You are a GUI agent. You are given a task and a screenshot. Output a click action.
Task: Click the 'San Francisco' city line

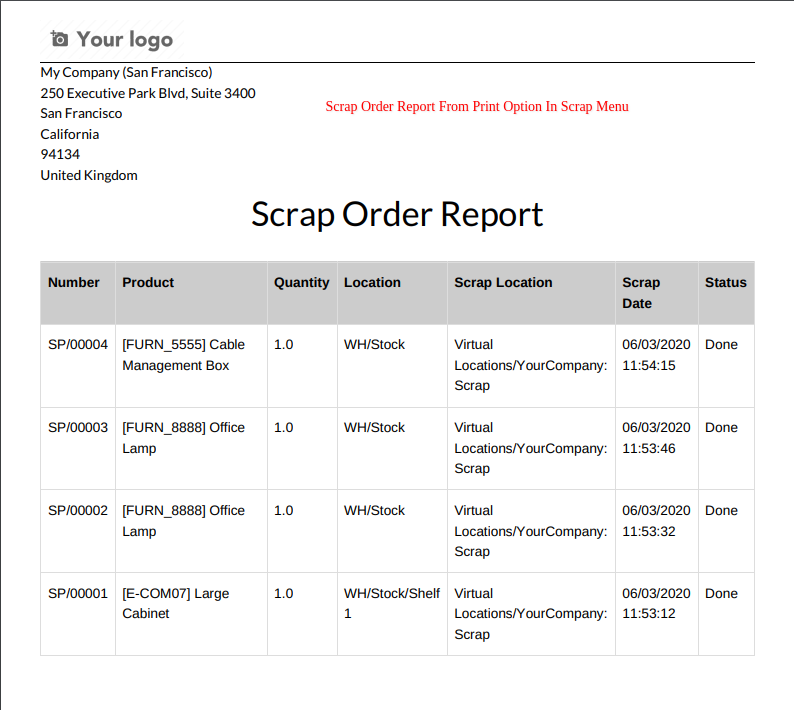pyautogui.click(x=81, y=113)
